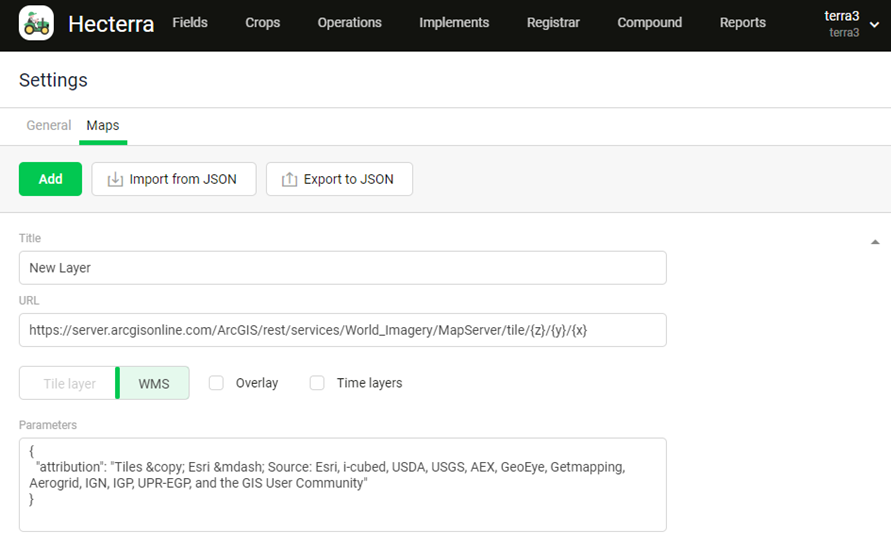Navigate to Registrar in top bar
The image size is (891, 548).
click(553, 23)
